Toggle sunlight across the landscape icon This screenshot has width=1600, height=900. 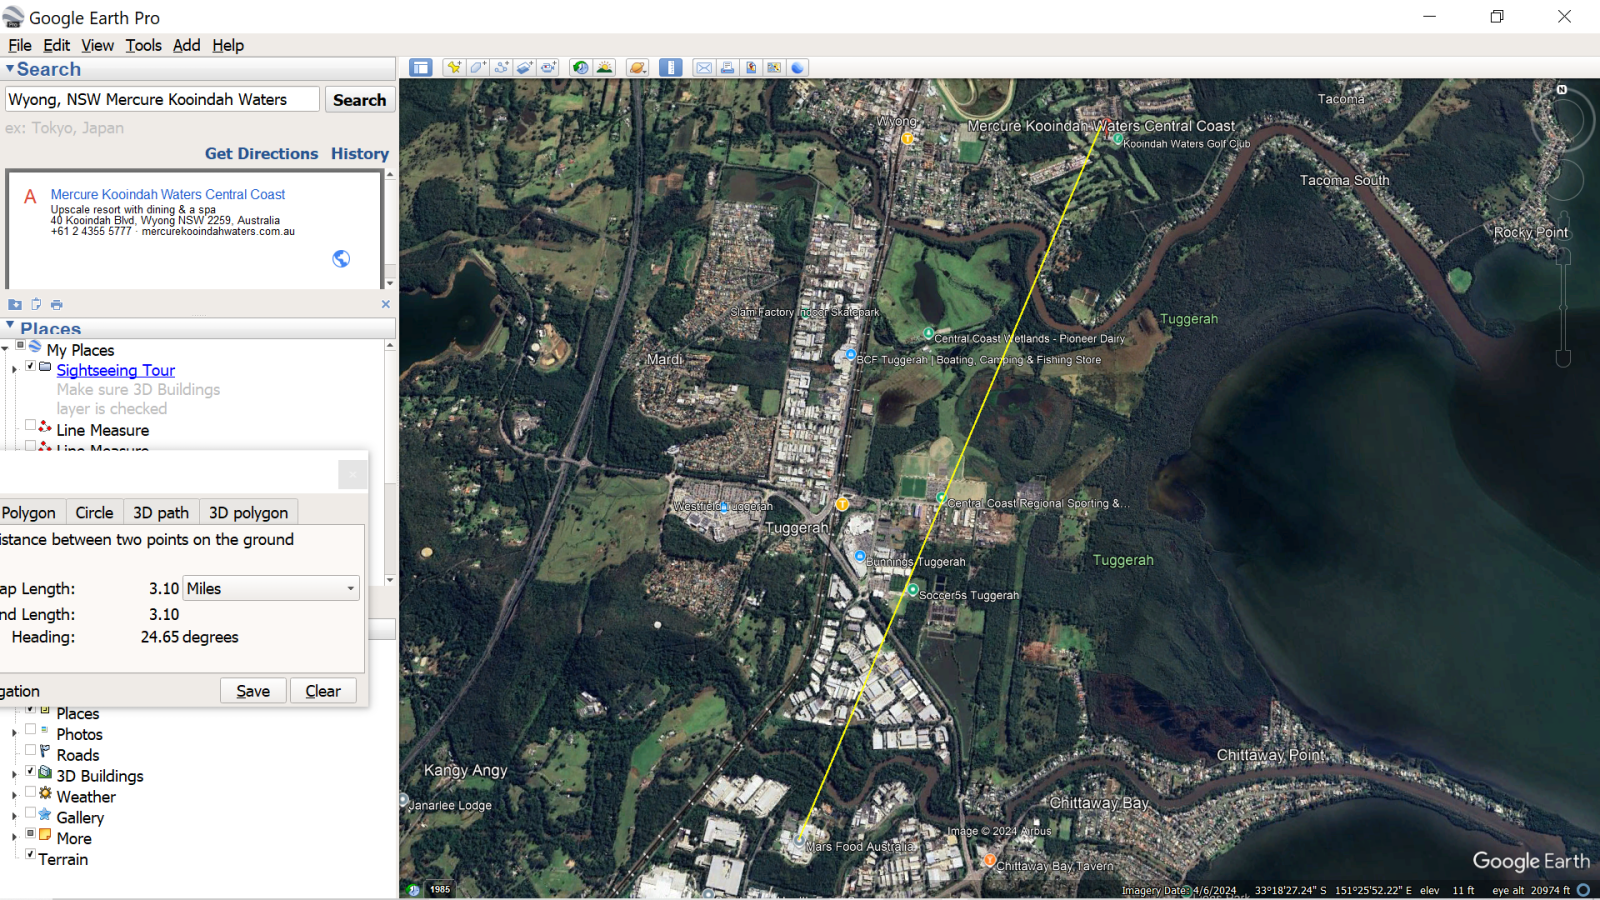tap(605, 68)
